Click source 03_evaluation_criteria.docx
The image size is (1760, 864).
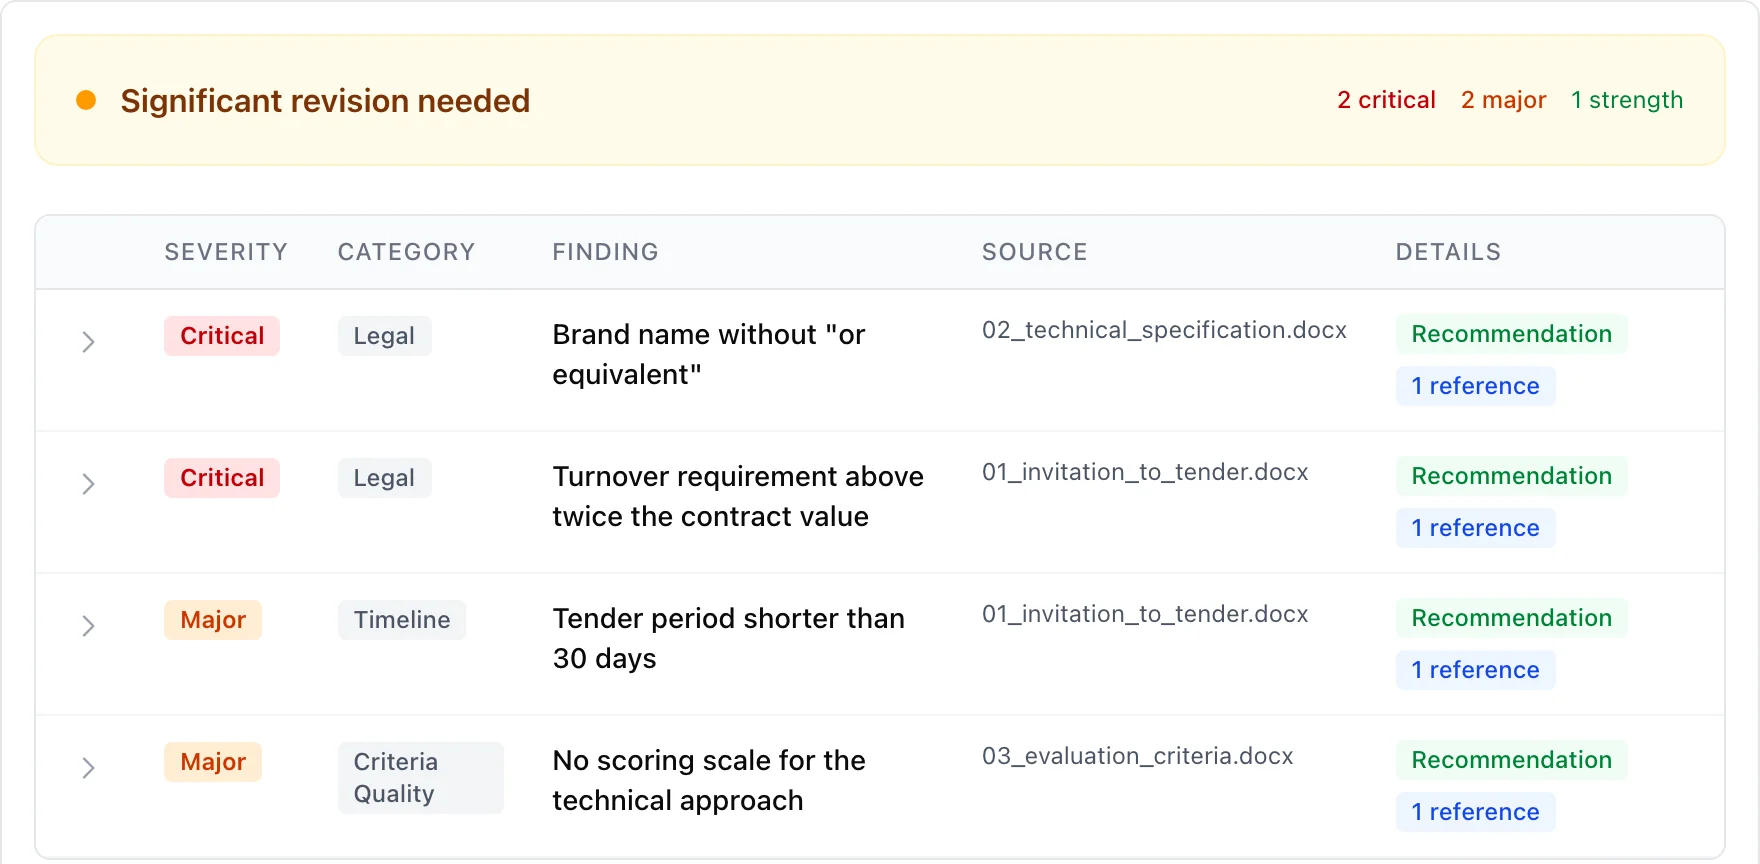click(x=1137, y=756)
